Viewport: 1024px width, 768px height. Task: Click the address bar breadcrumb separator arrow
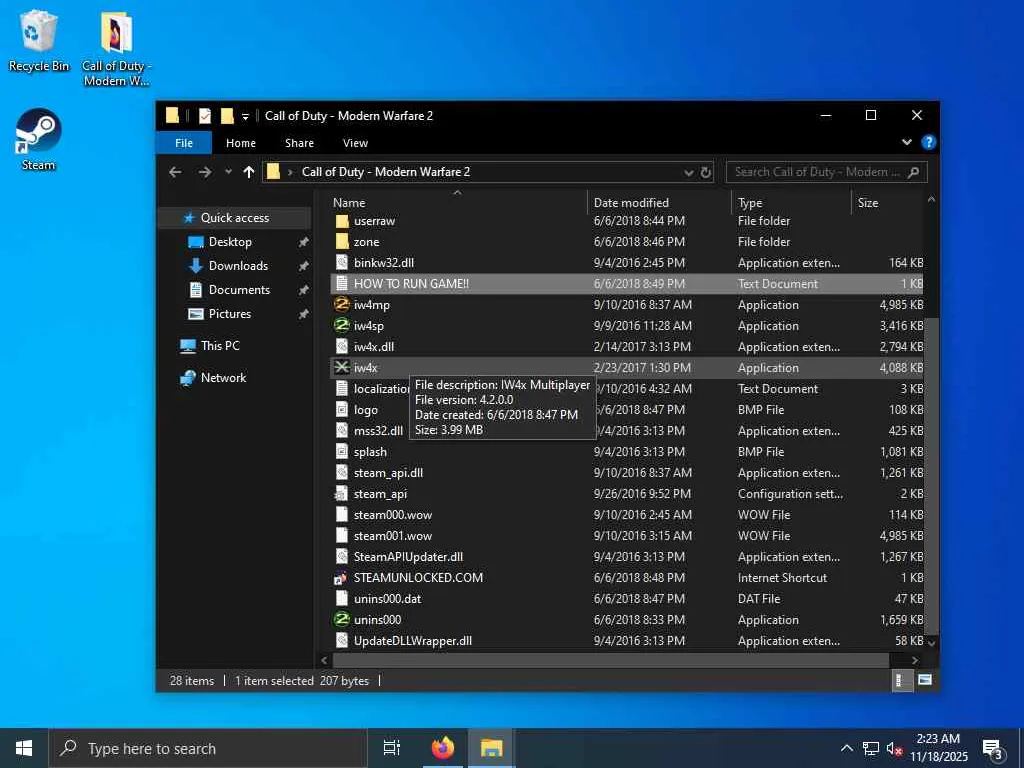point(291,172)
